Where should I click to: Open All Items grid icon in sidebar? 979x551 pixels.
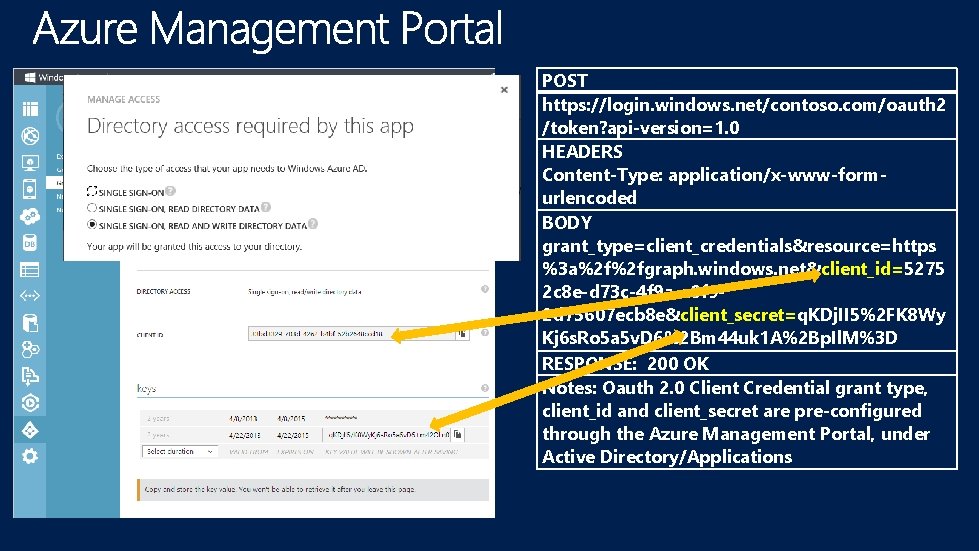[x=30, y=109]
